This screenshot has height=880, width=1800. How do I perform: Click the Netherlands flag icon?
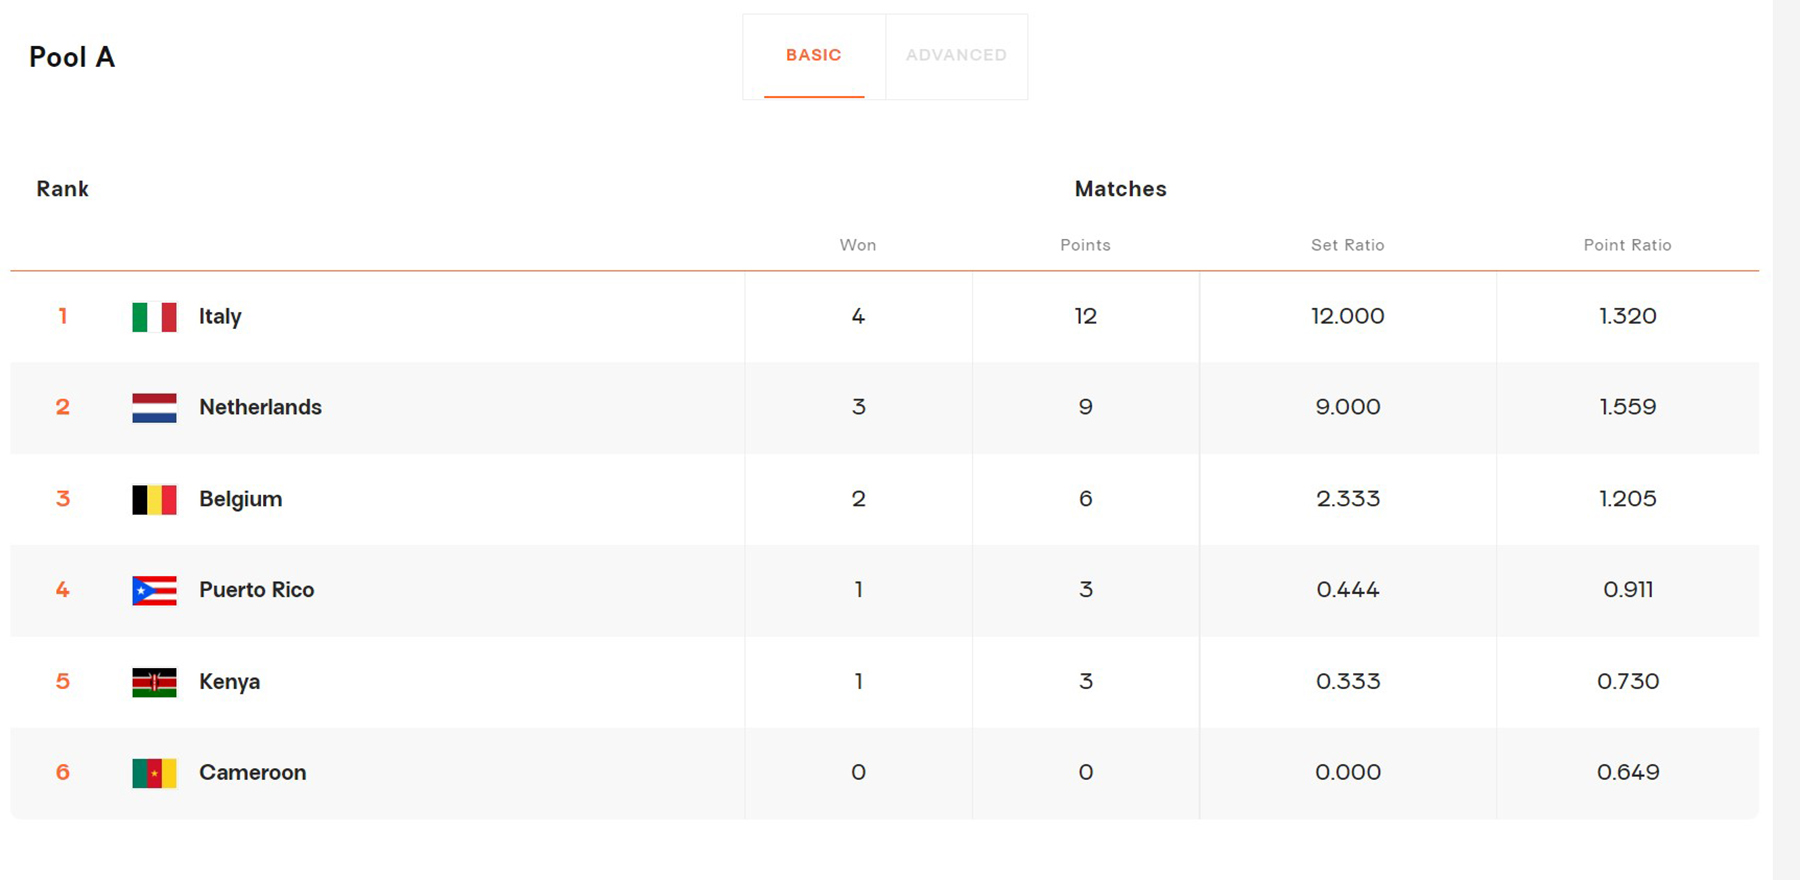(x=154, y=408)
